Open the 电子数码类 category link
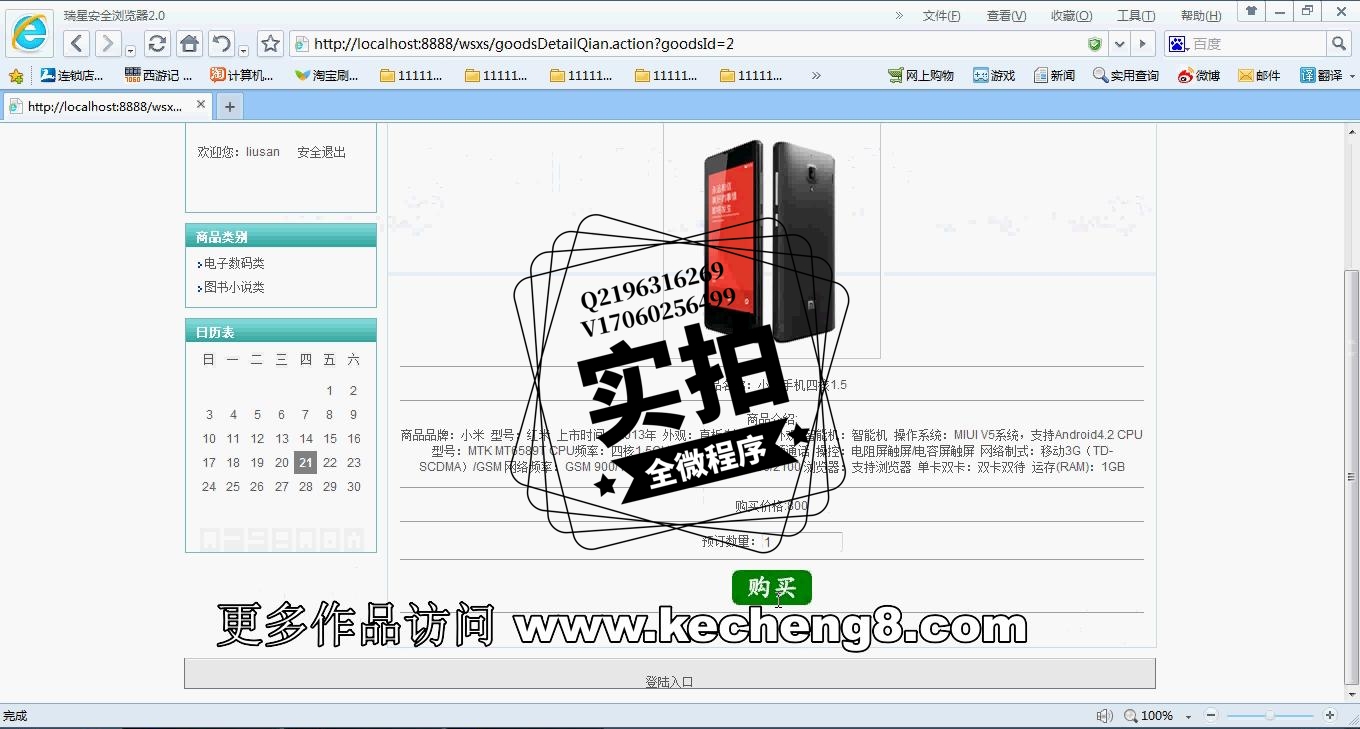Screen dimensions: 1360x729 point(234,263)
